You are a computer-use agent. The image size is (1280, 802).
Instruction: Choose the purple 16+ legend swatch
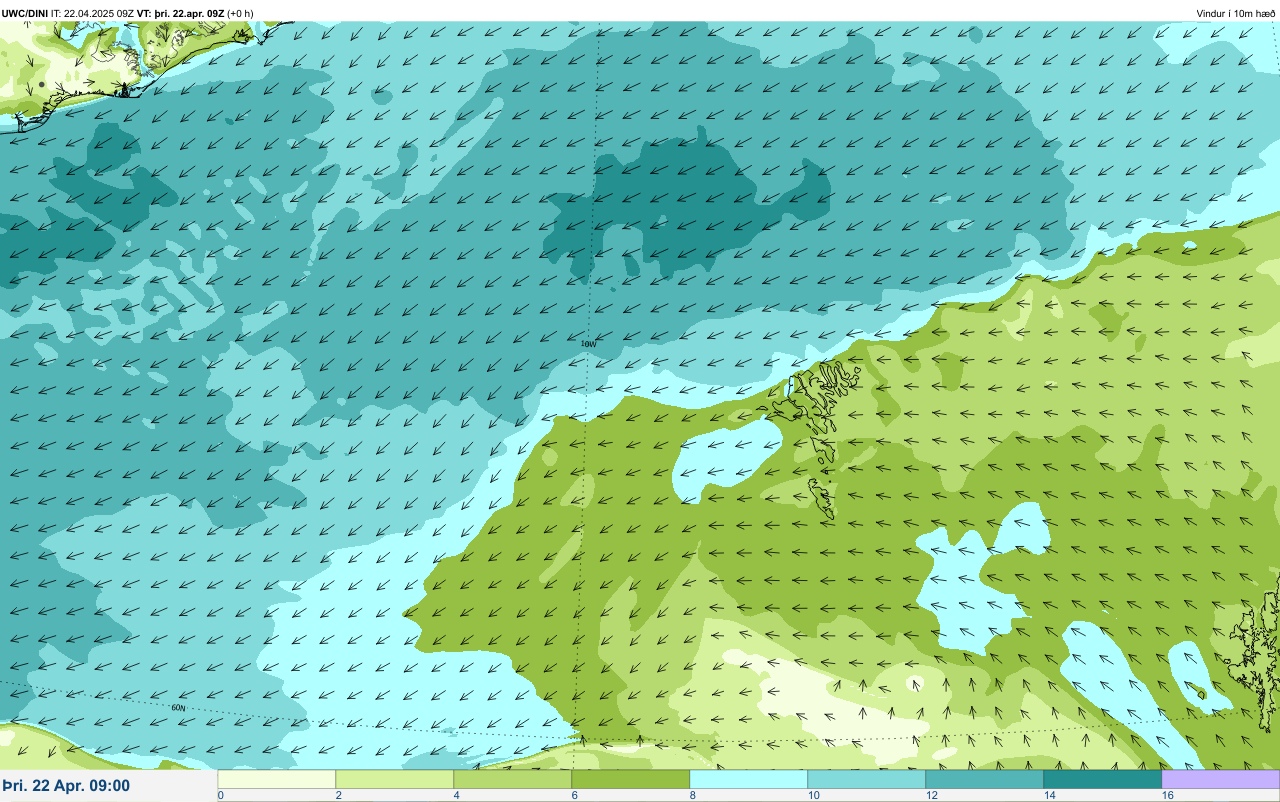tap(1221, 779)
